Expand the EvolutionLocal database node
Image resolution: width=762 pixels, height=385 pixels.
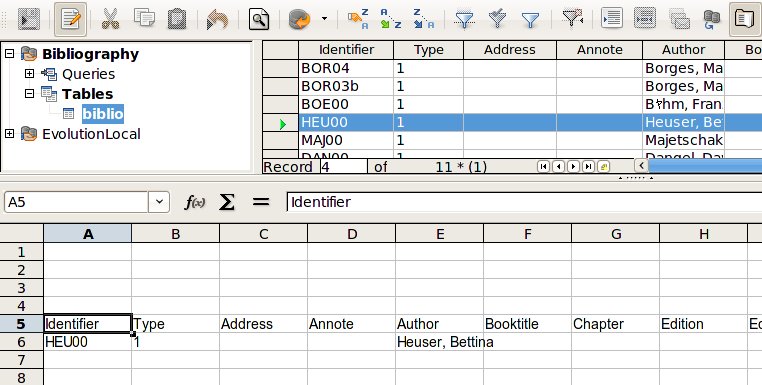coord(9,134)
